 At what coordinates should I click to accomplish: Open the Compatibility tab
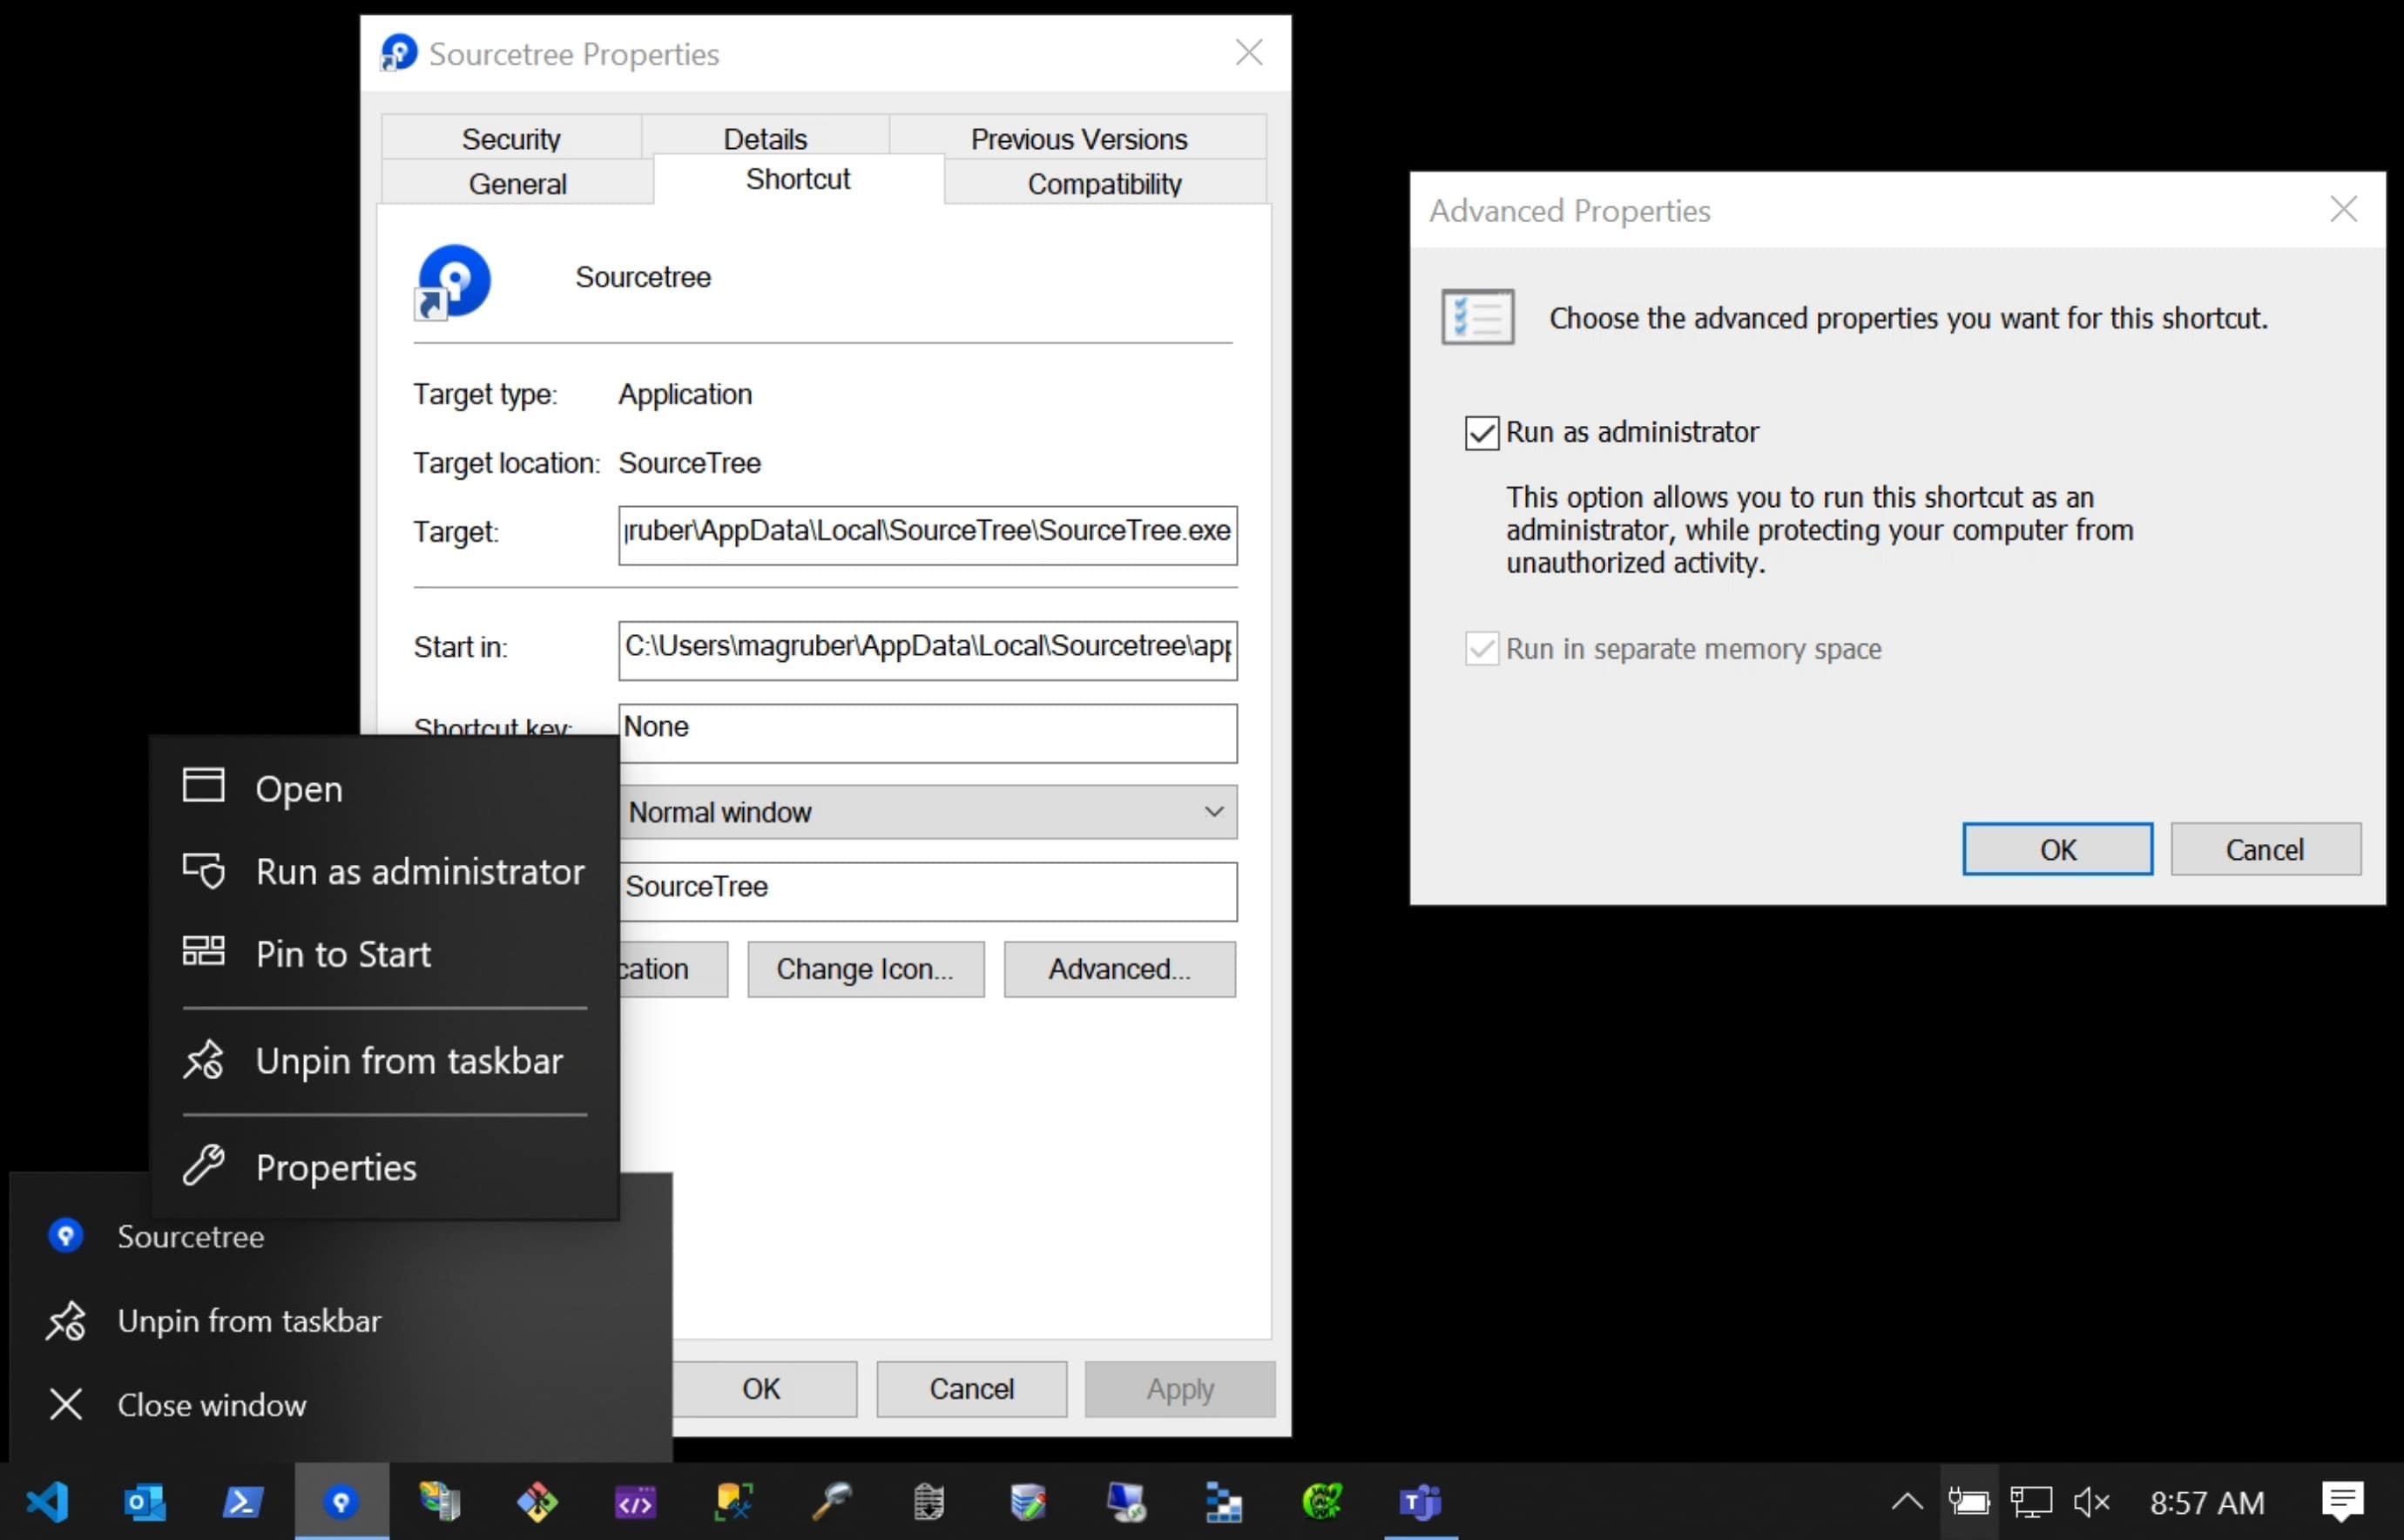1104,183
